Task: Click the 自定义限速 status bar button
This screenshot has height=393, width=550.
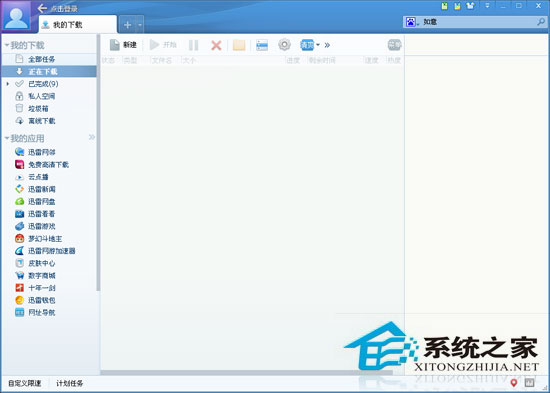Action: 25,383
